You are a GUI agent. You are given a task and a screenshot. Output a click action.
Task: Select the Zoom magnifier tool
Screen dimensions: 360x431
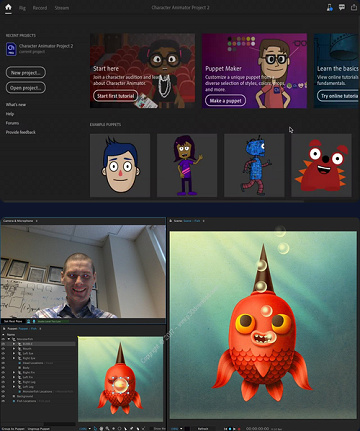click(107, 429)
